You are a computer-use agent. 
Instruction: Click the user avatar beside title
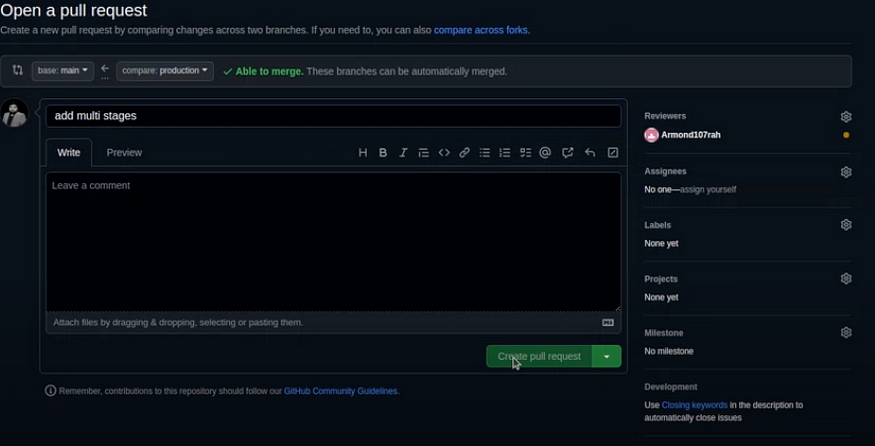(15, 113)
